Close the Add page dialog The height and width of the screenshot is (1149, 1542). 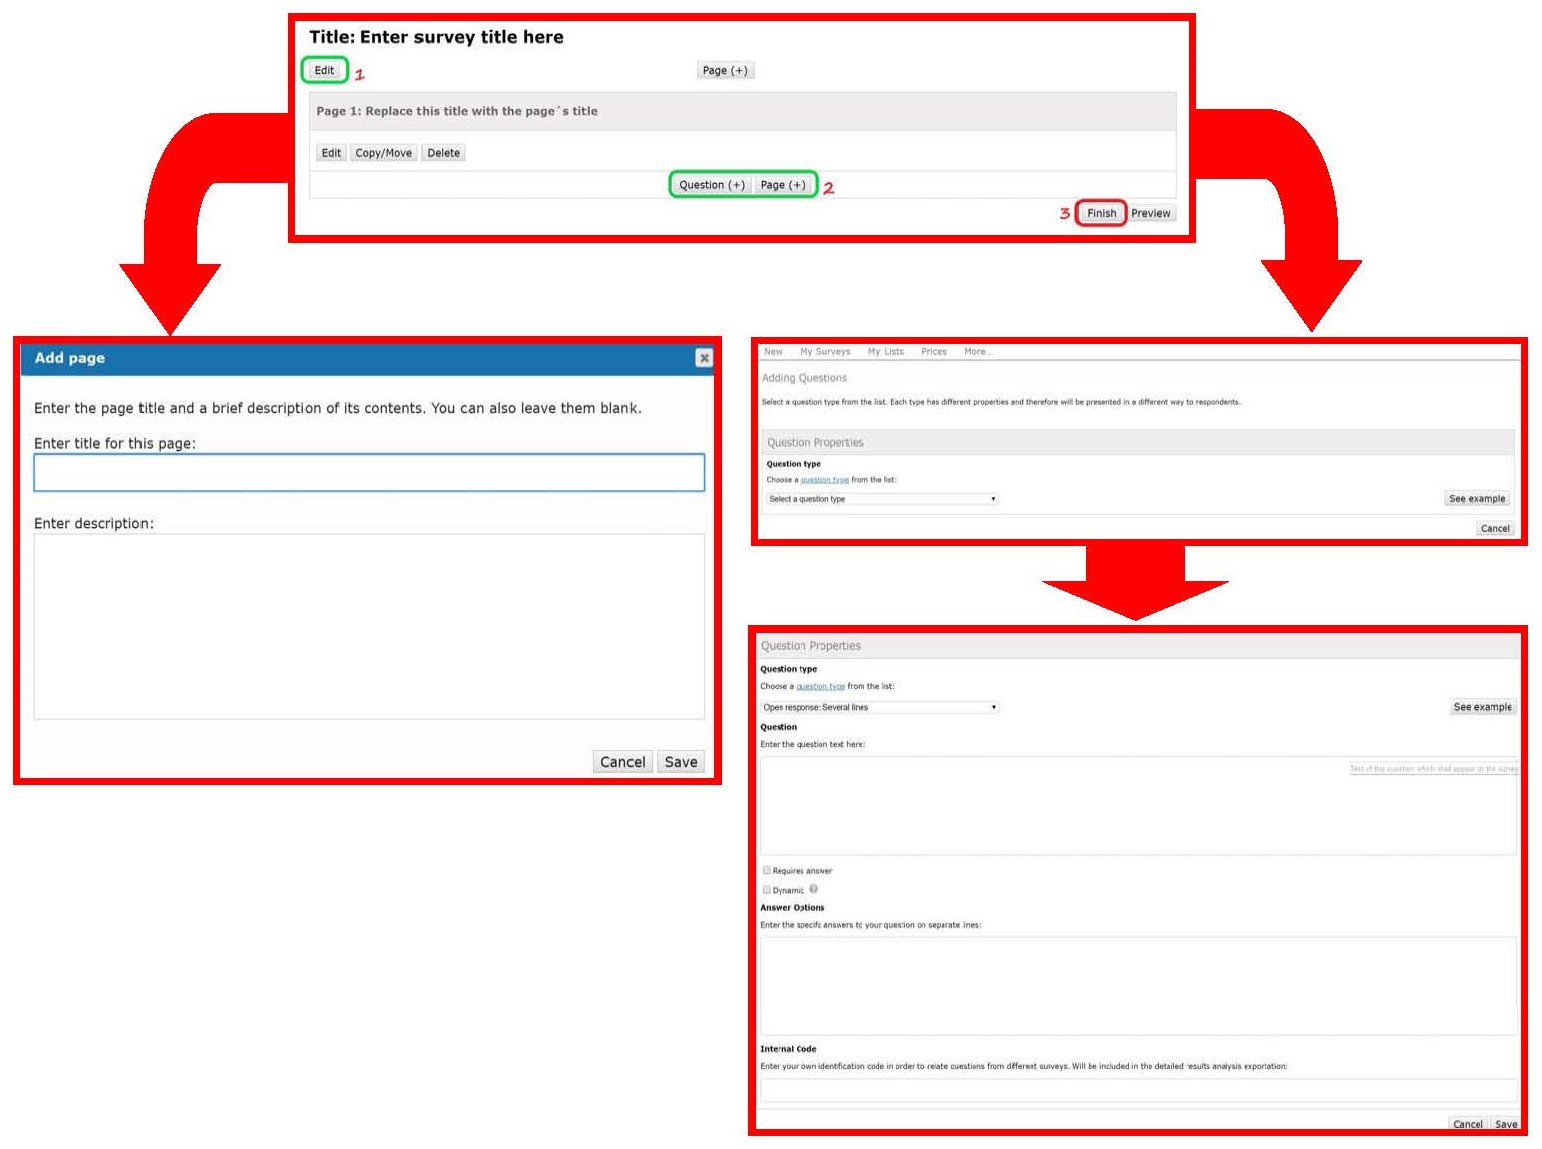click(x=704, y=358)
